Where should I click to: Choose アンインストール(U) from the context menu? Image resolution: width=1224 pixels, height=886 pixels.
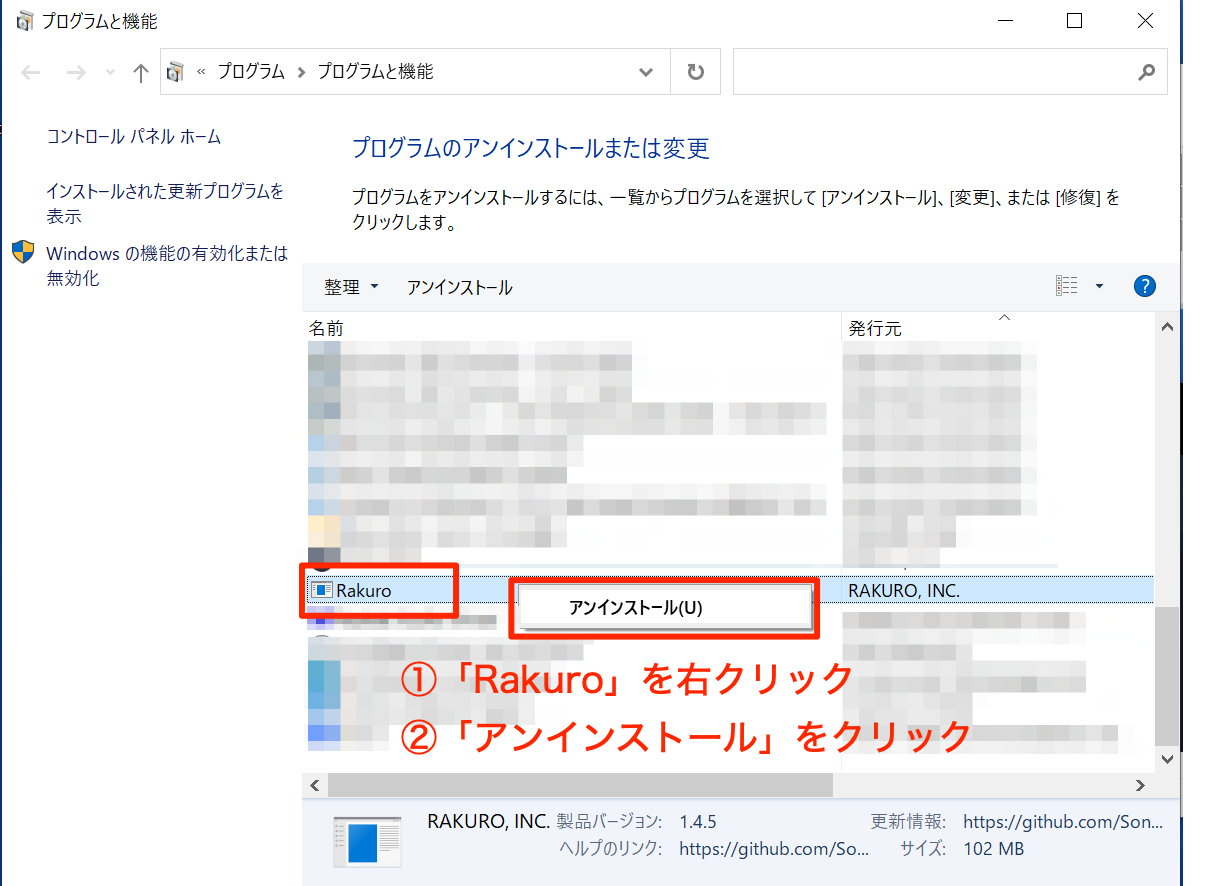click(x=663, y=608)
